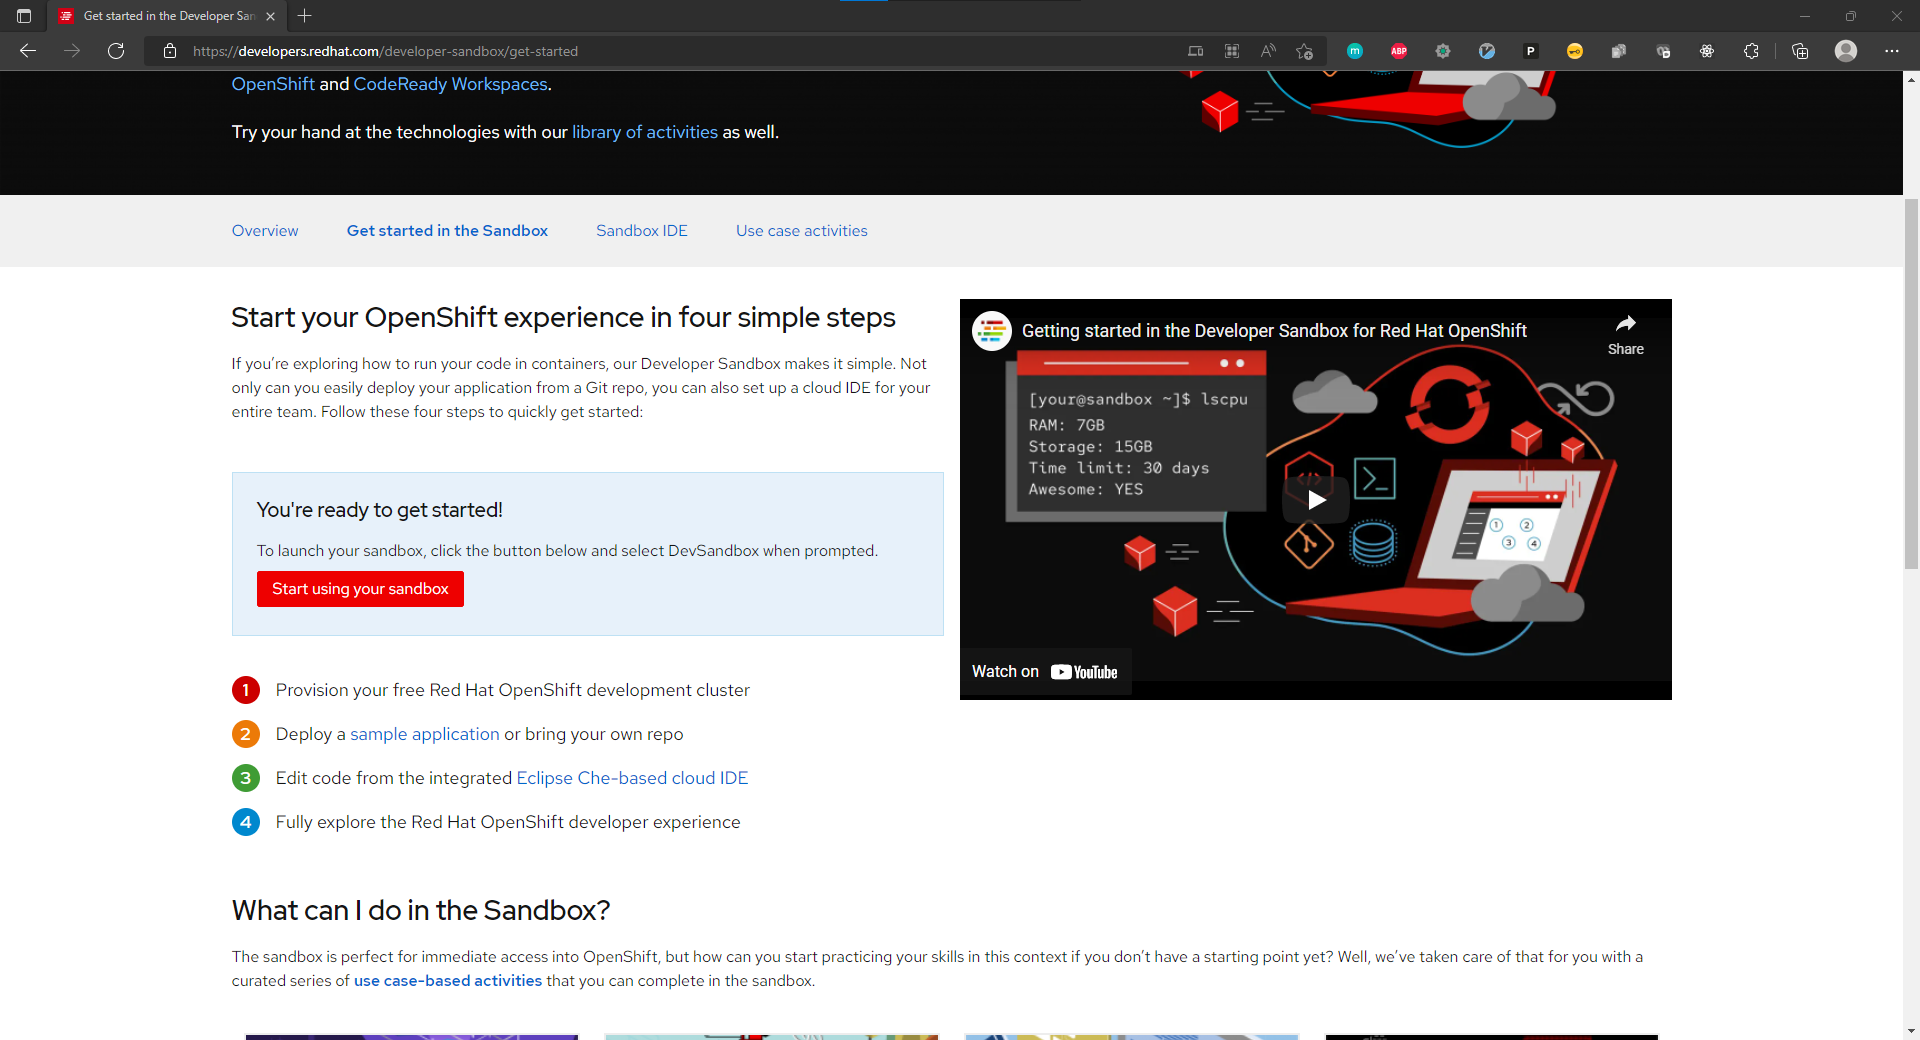The height and width of the screenshot is (1040, 1920).
Task: Open the Adblock Plus extension
Action: click(1399, 51)
